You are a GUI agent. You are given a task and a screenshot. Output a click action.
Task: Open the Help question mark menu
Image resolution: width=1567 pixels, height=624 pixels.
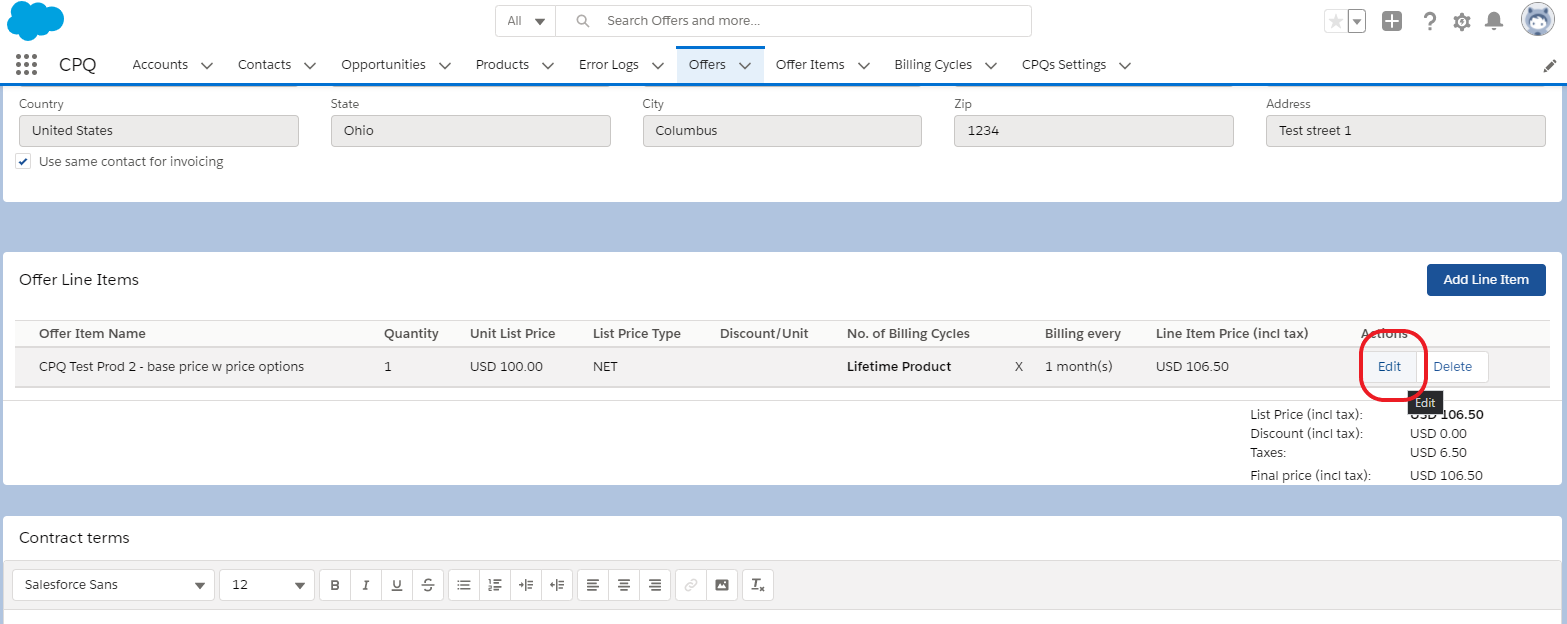1430,21
